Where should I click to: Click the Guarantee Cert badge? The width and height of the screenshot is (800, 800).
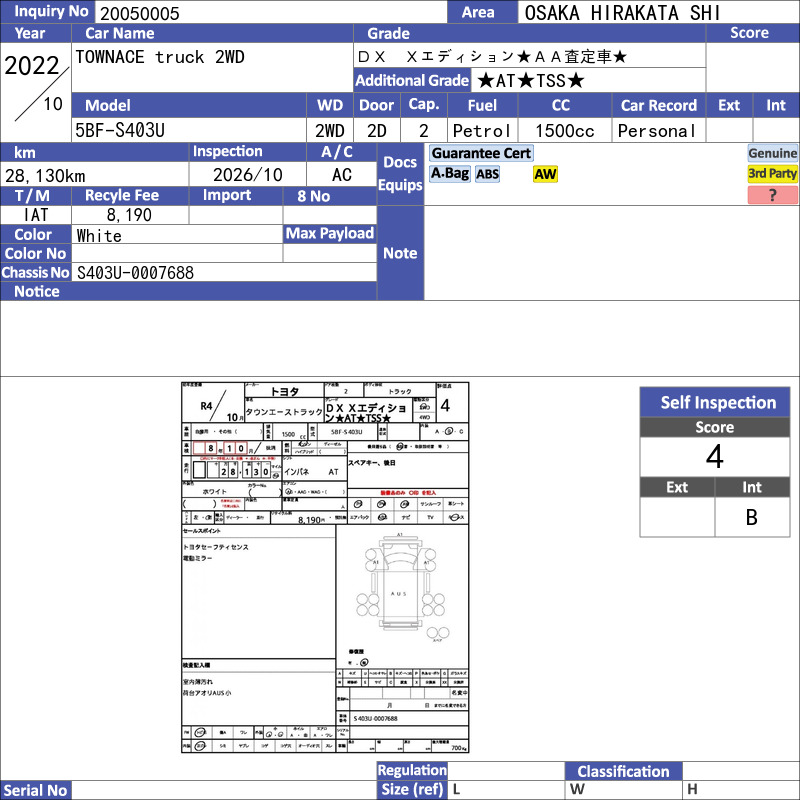tap(481, 153)
